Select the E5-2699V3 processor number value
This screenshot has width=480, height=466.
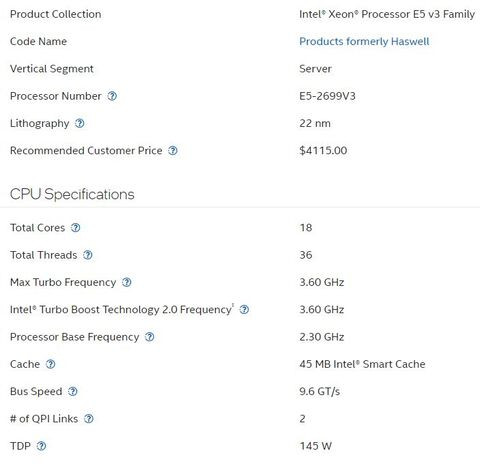[327, 96]
